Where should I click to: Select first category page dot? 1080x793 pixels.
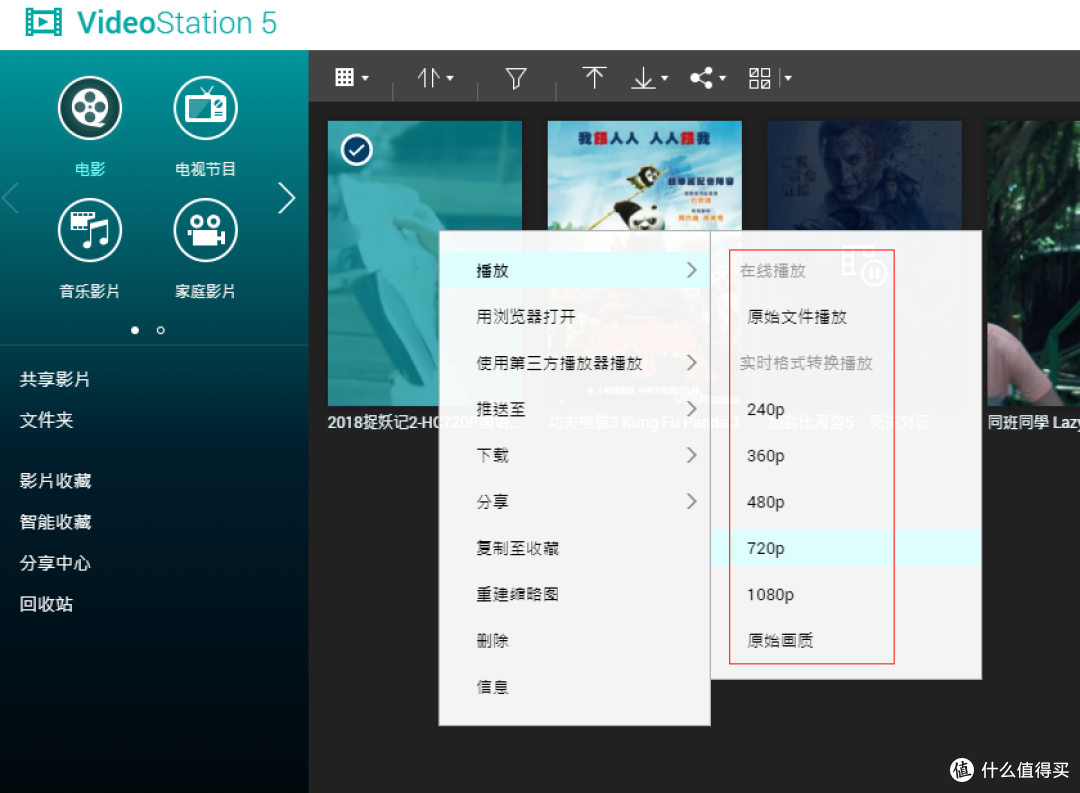[x=135, y=330]
